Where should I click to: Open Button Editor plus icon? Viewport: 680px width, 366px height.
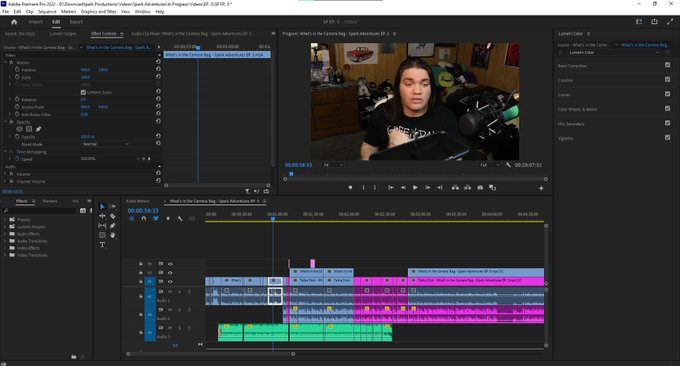pos(541,188)
